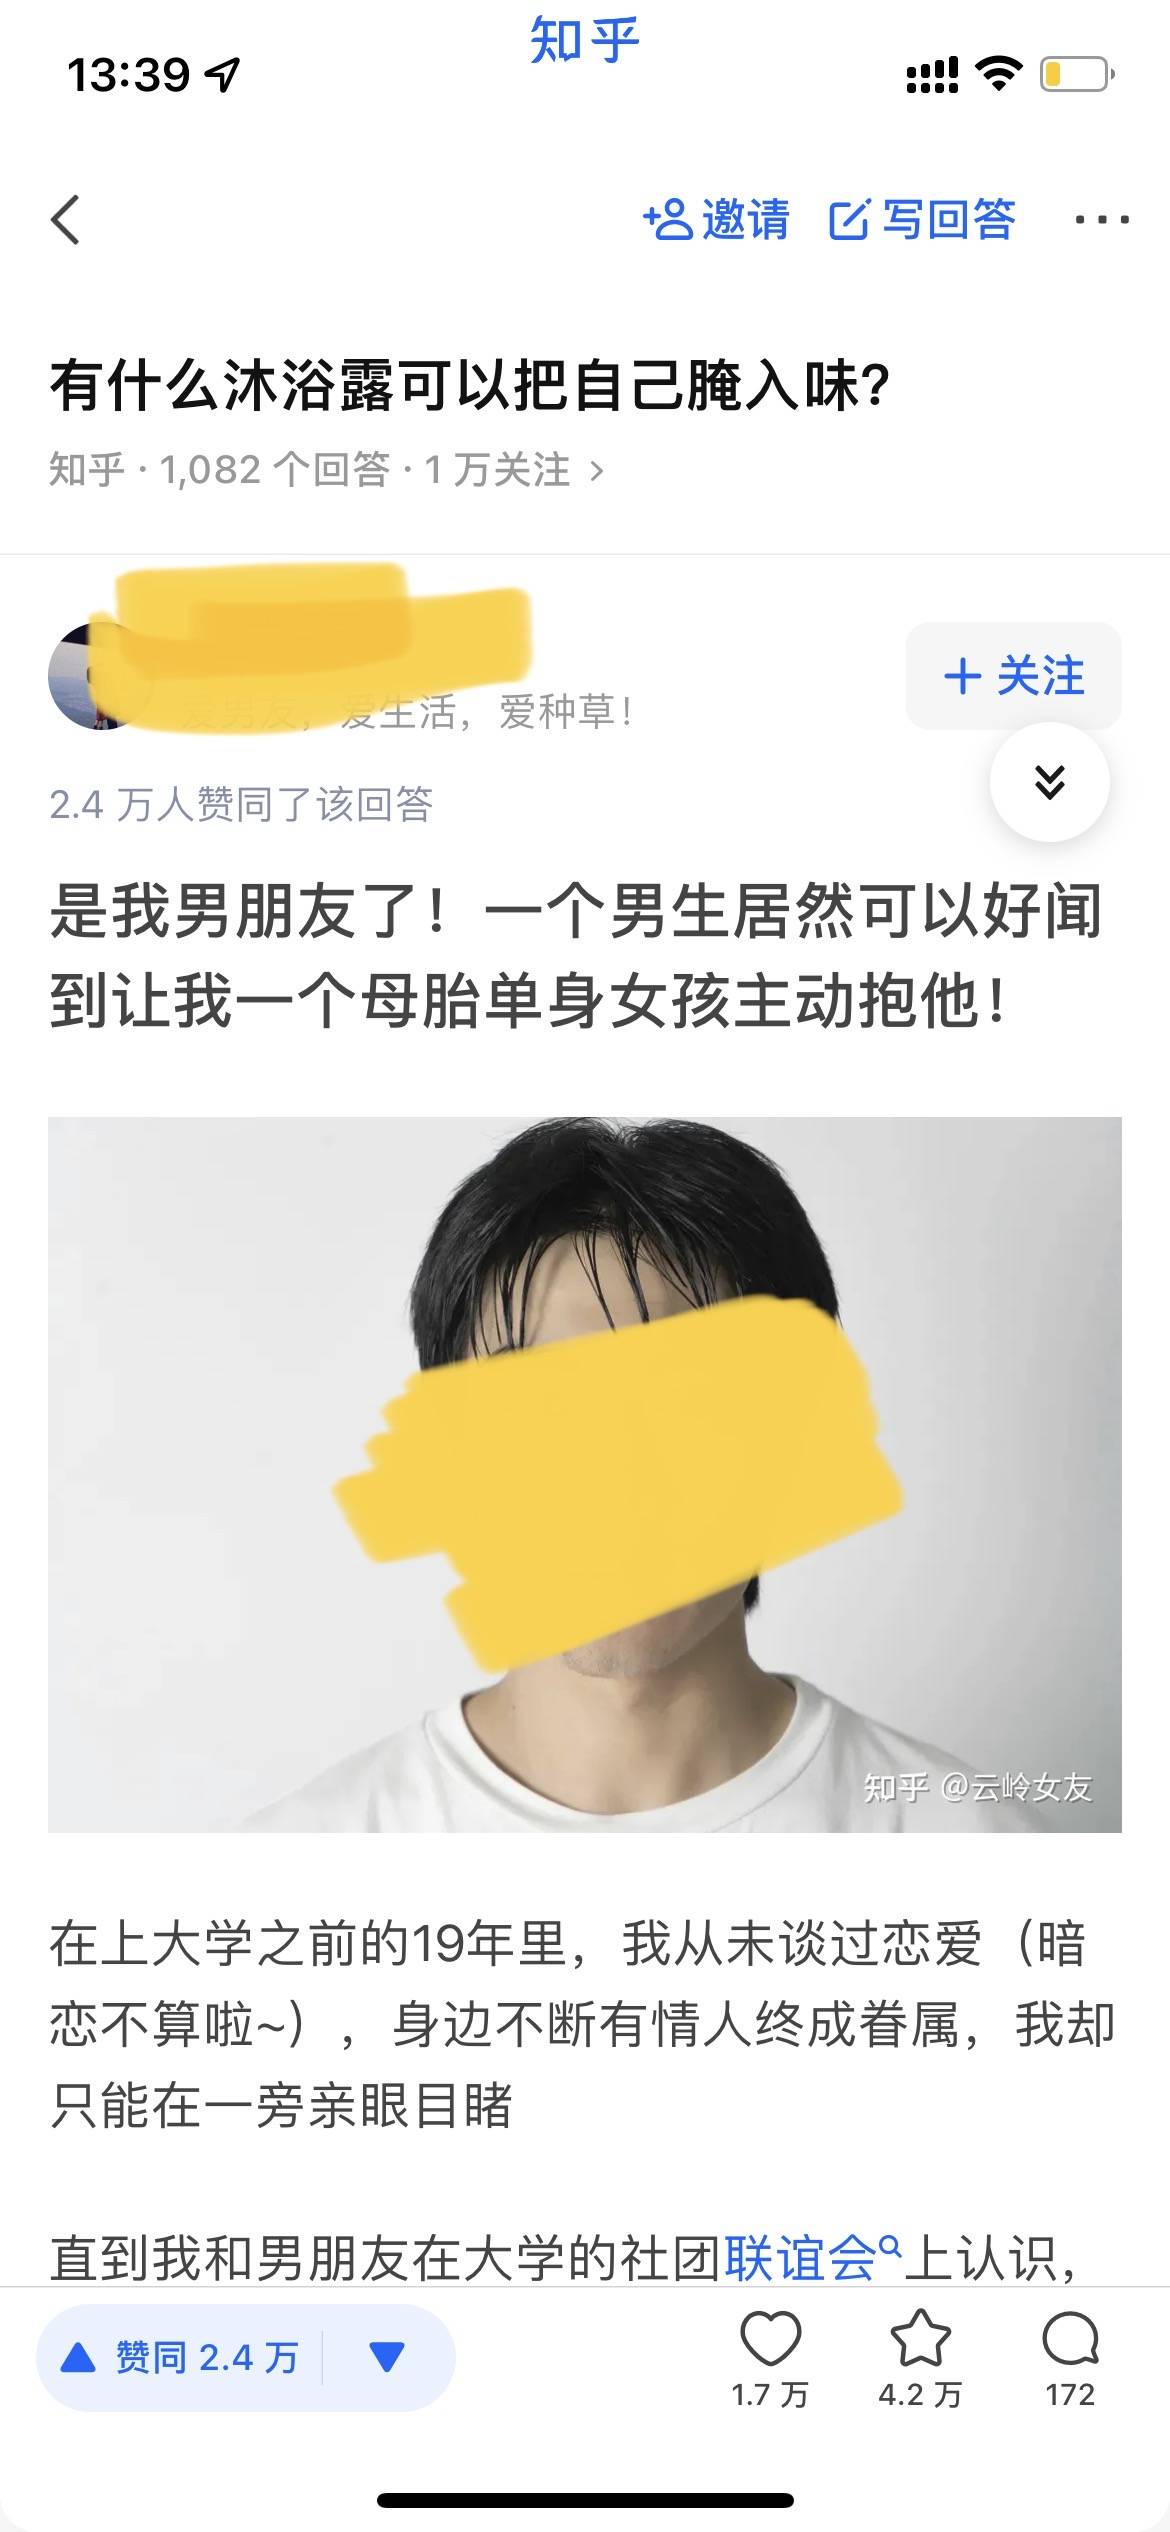Tap the back arrow icon

point(66,220)
